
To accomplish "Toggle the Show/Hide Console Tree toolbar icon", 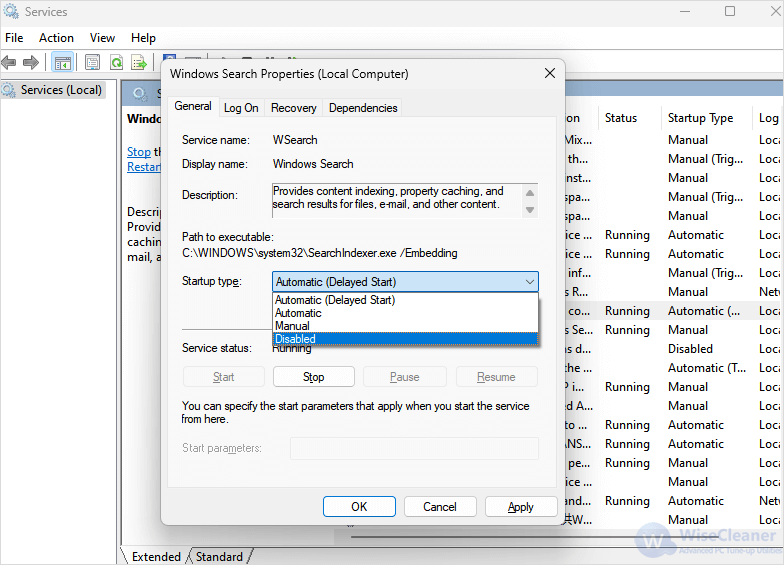I will [62, 62].
